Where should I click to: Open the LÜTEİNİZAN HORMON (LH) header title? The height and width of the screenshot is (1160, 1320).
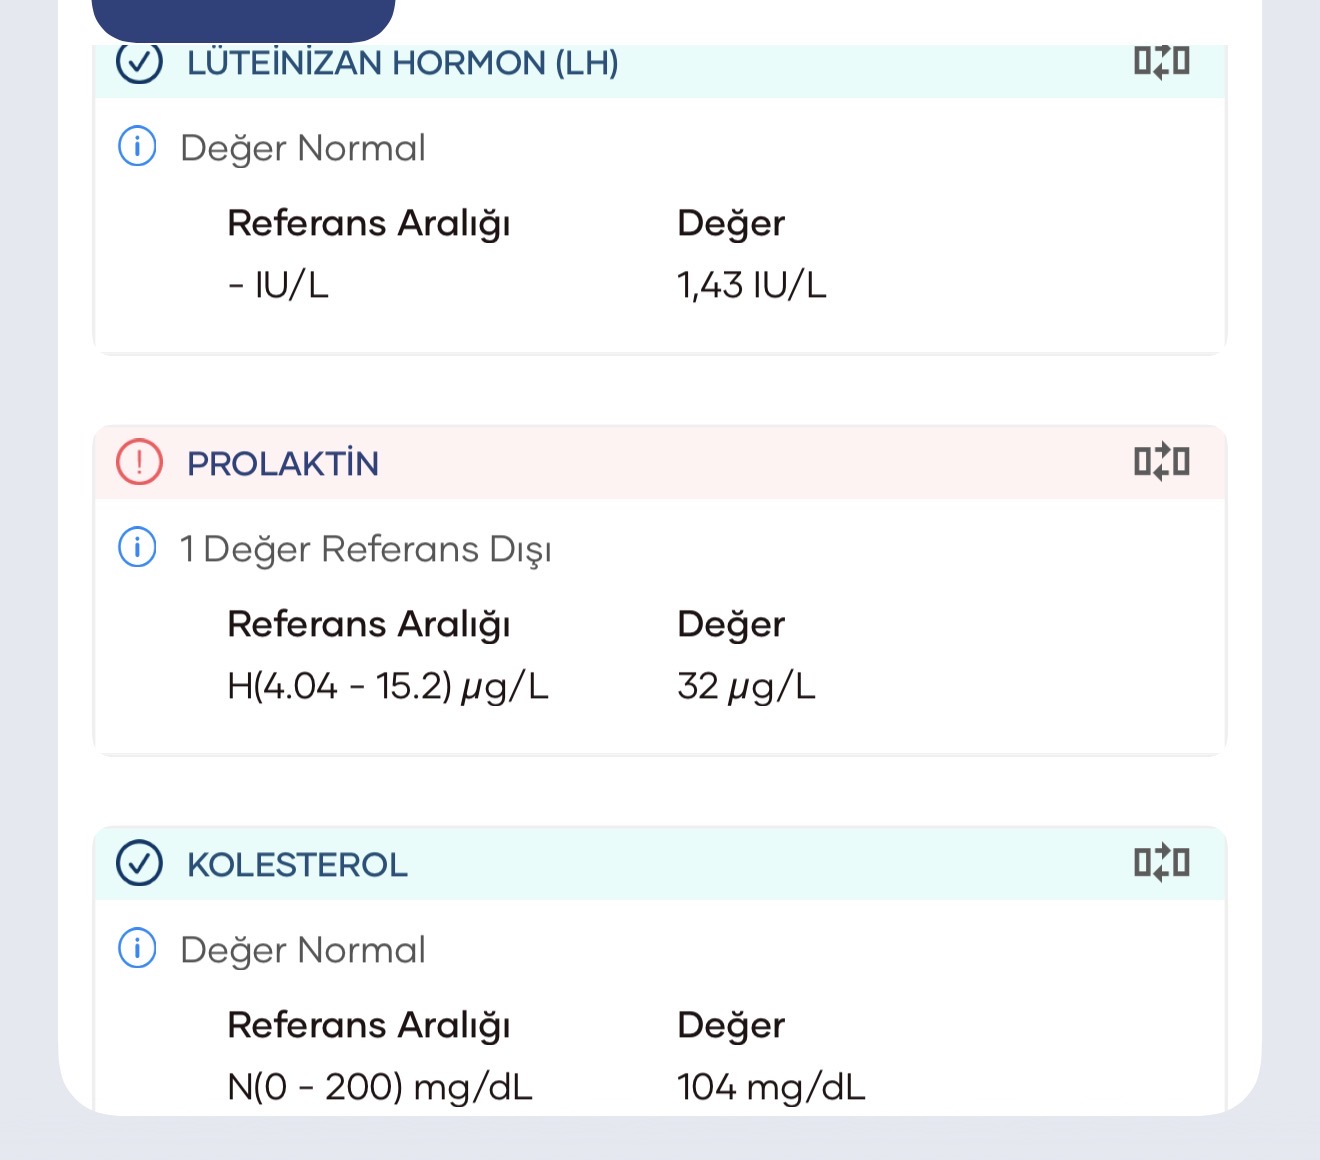402,63
